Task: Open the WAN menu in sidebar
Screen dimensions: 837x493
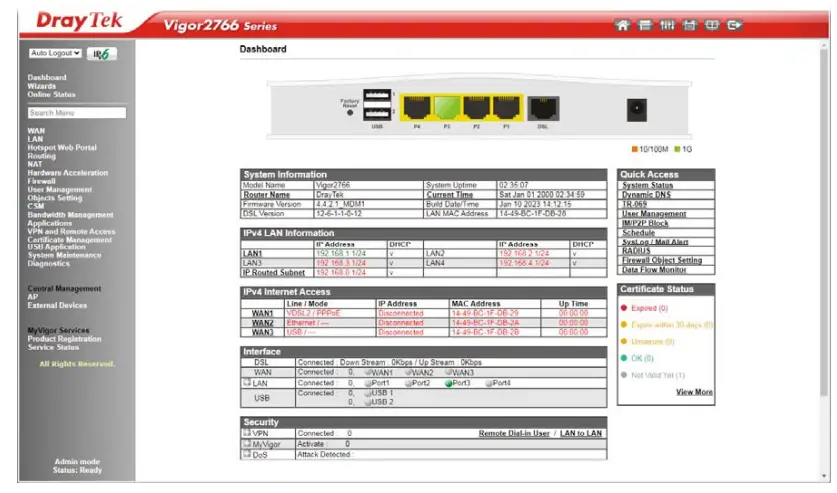Action: coord(36,131)
